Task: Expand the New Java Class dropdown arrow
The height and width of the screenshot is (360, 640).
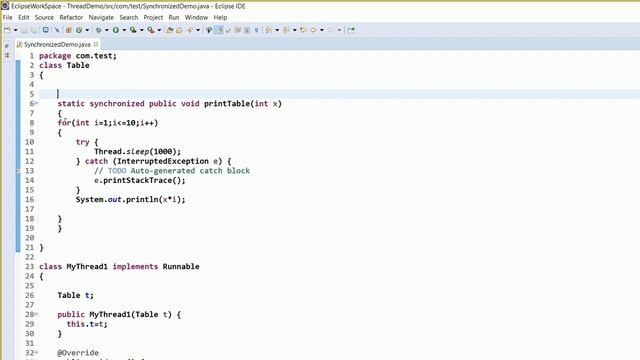Action: click(x=87, y=30)
